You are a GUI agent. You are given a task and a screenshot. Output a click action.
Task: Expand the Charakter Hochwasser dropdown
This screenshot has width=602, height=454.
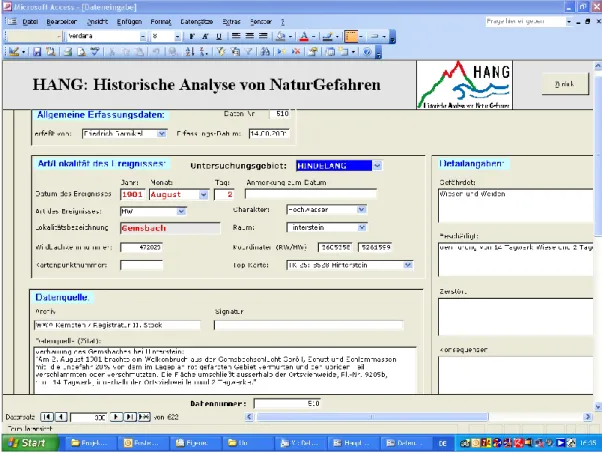[x=361, y=210]
